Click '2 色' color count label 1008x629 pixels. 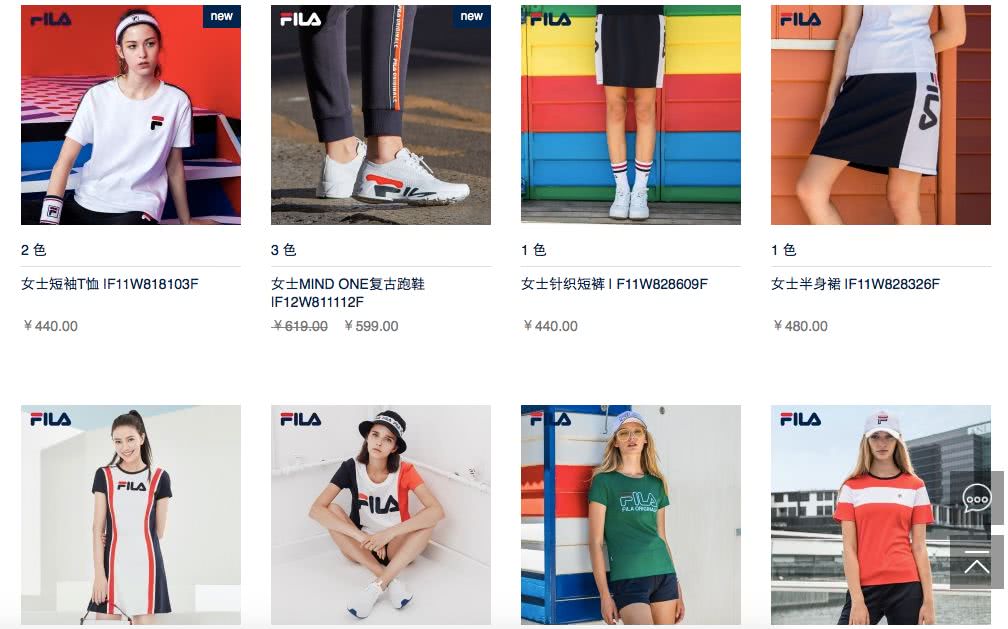tap(33, 250)
